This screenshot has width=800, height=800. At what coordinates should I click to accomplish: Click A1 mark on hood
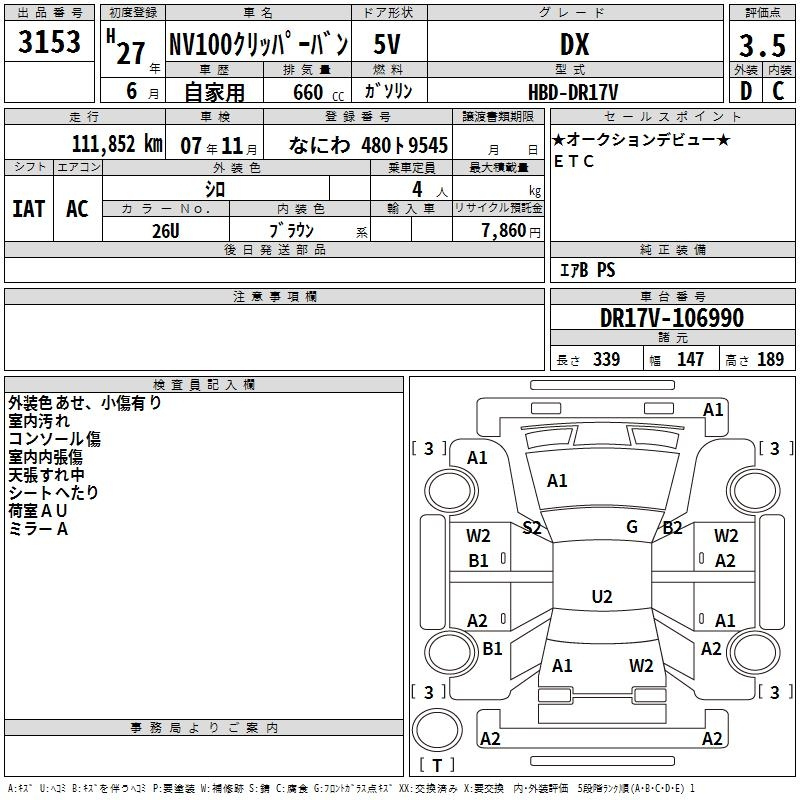(557, 481)
